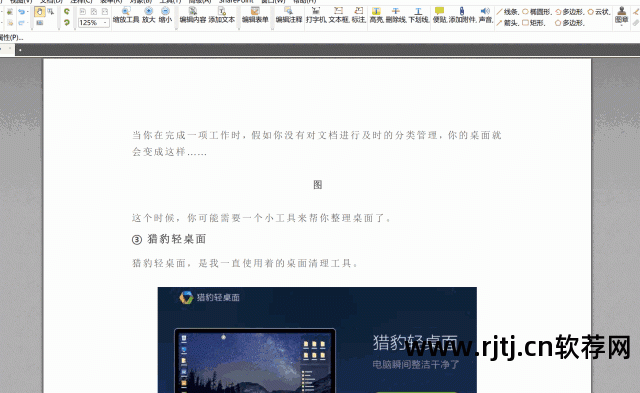Screen dimensions: 640x393
Task: Click the line starting 当你在完成一项工作时
Action: (317, 135)
